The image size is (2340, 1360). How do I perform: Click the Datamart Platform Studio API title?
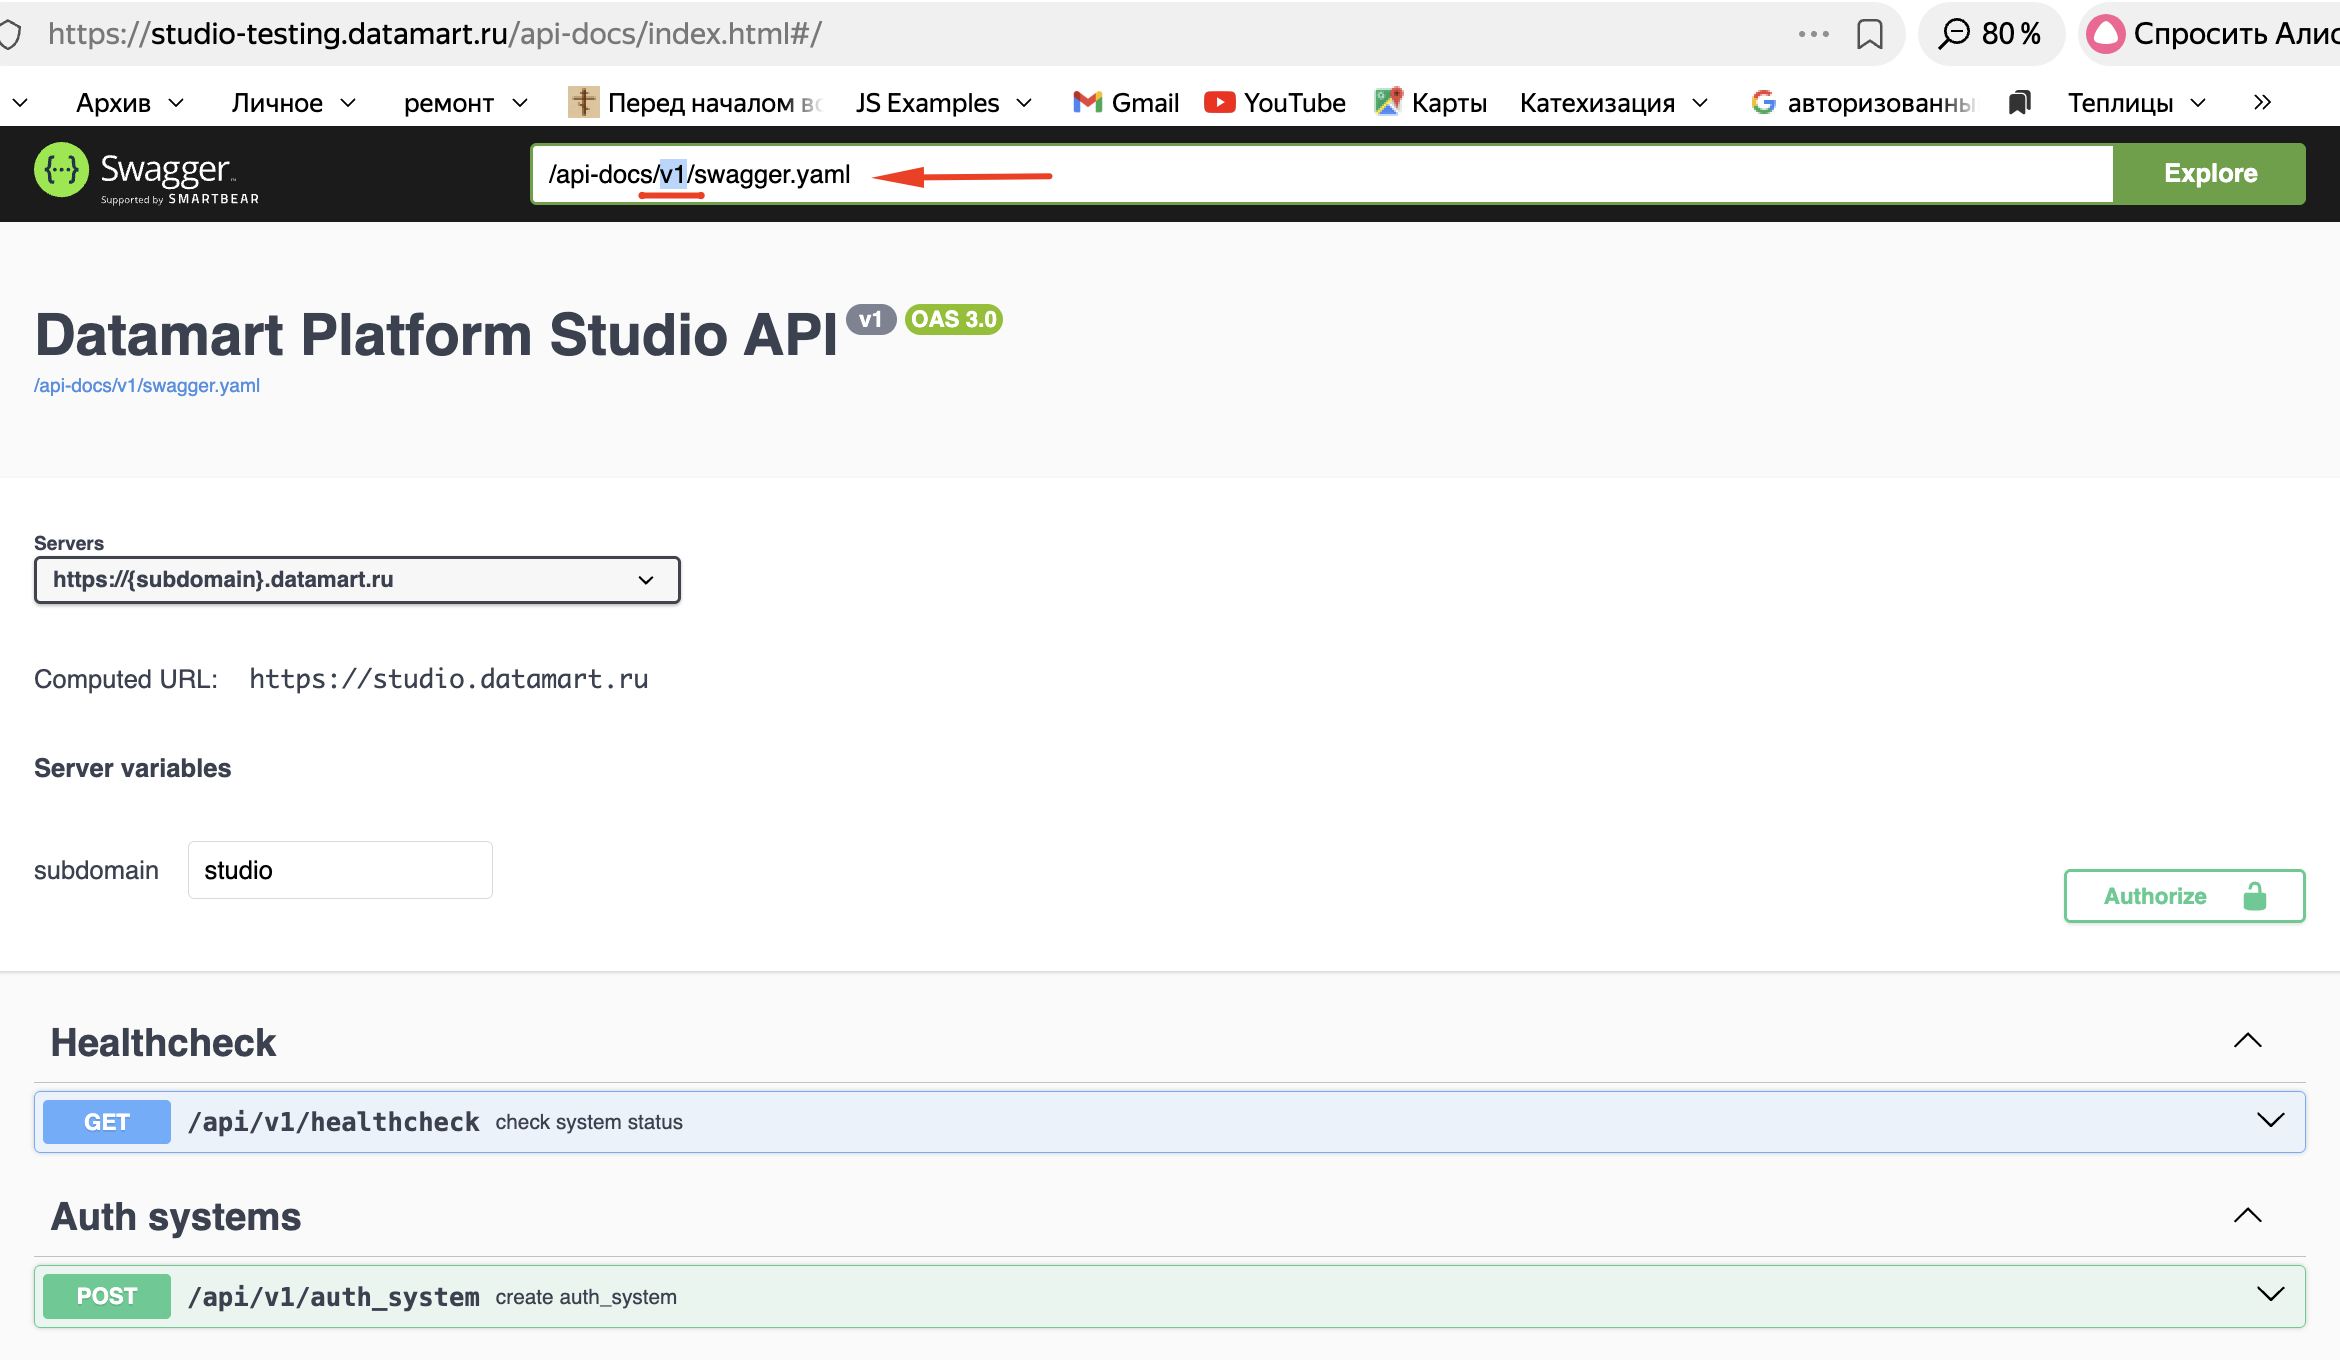point(436,334)
